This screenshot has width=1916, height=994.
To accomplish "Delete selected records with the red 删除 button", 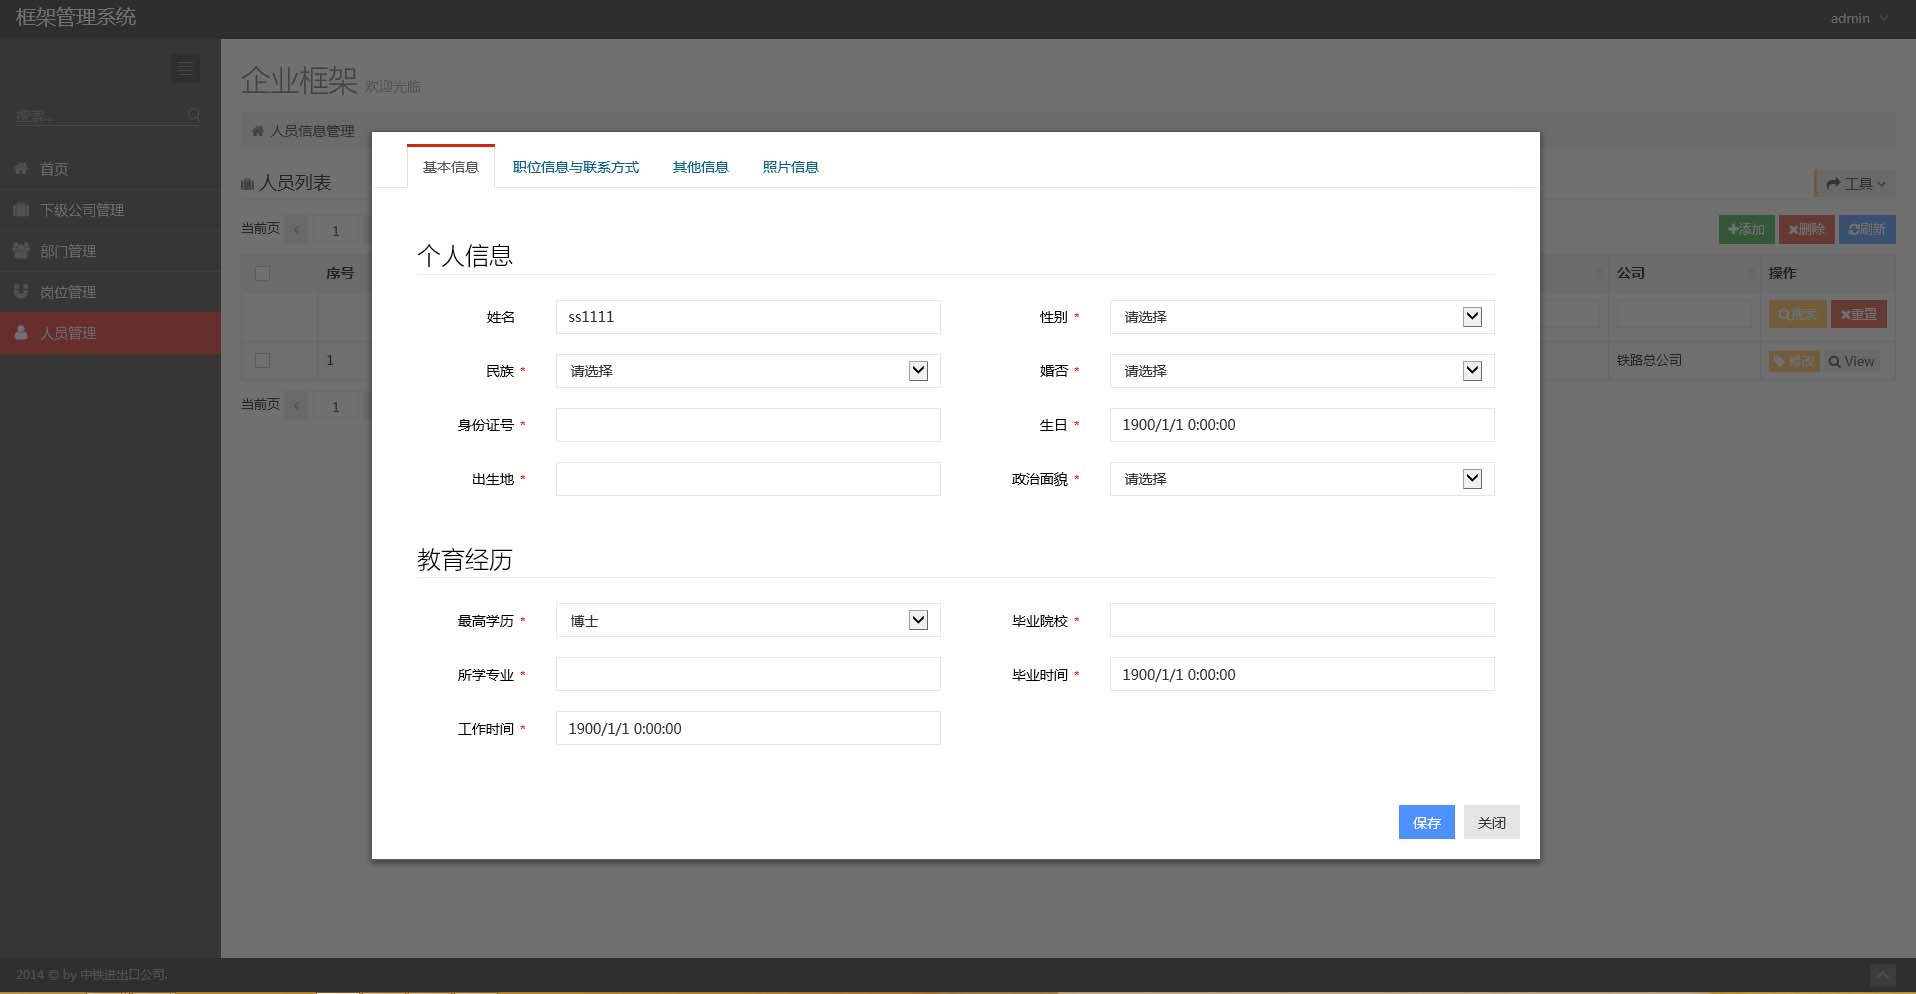I will [1806, 229].
